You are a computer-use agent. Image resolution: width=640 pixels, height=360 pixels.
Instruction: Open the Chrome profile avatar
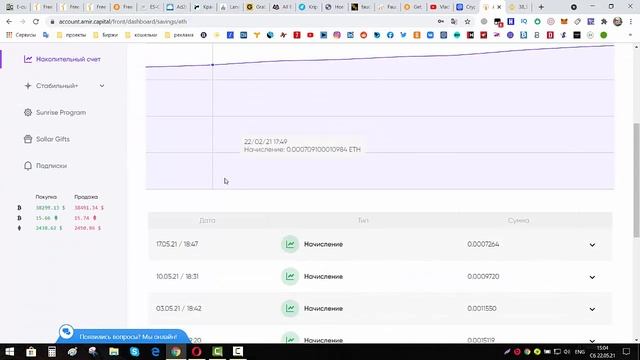(618, 21)
